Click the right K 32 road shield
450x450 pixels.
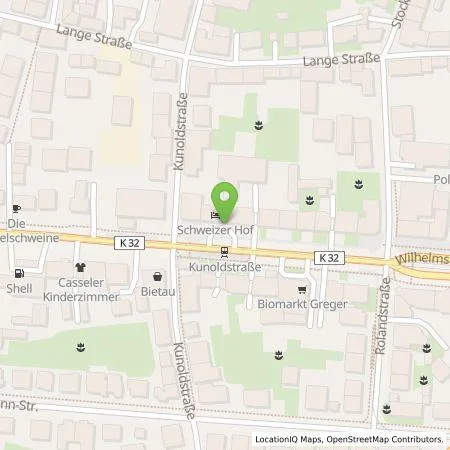(329, 258)
